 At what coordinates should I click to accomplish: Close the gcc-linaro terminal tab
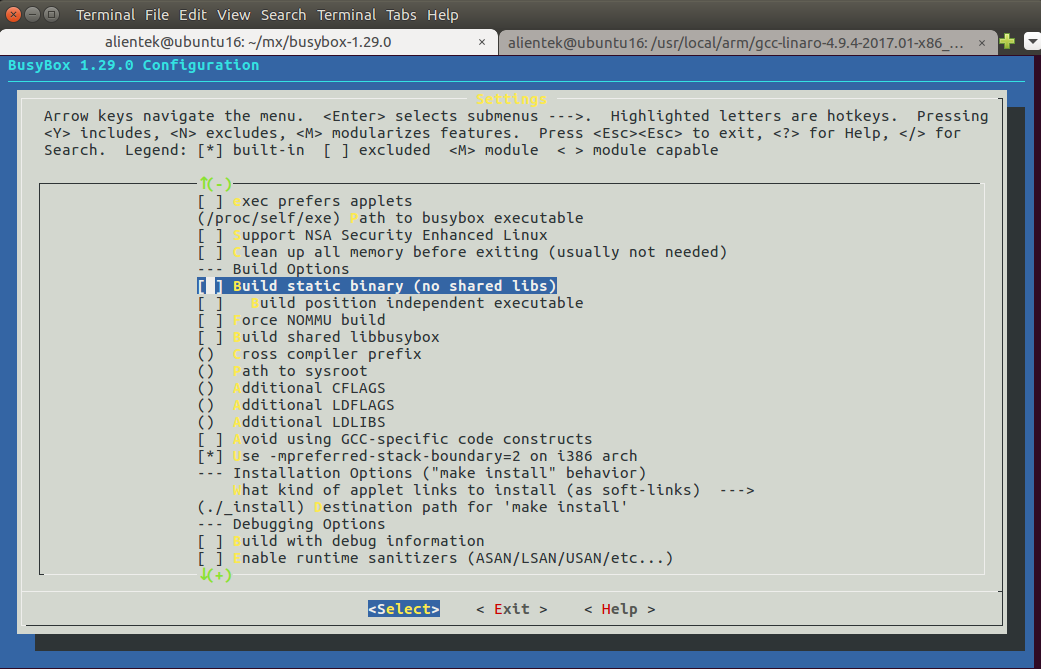[x=982, y=43]
